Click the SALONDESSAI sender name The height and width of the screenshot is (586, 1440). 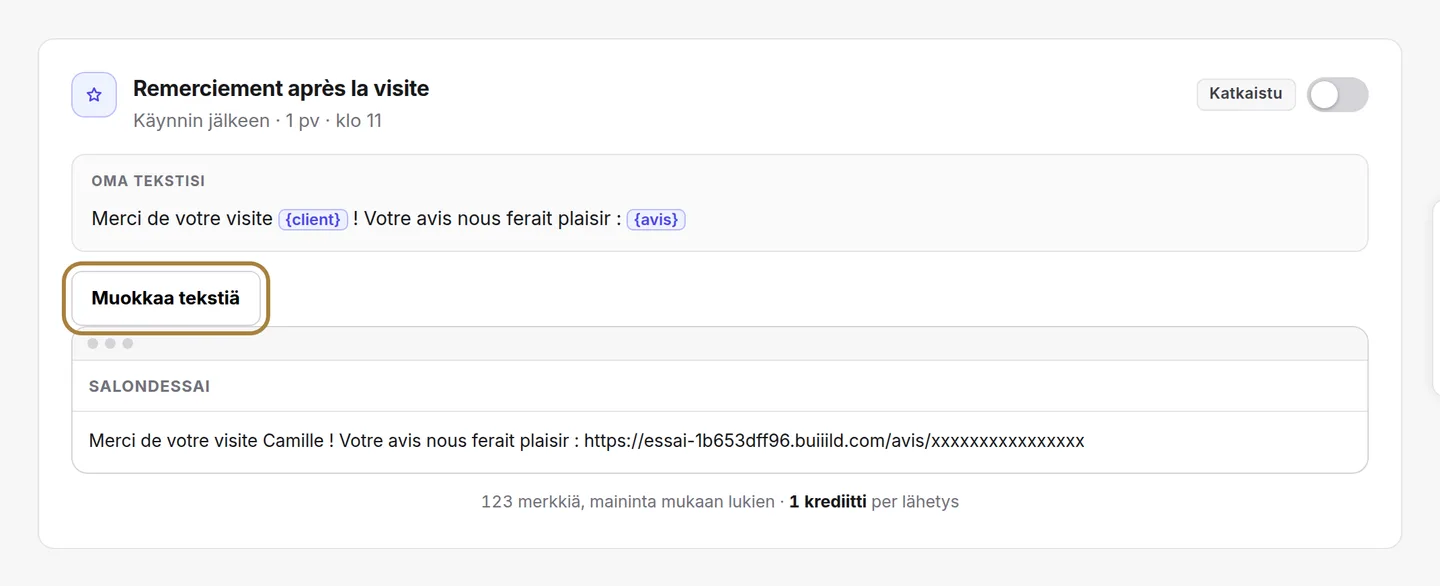tap(150, 386)
